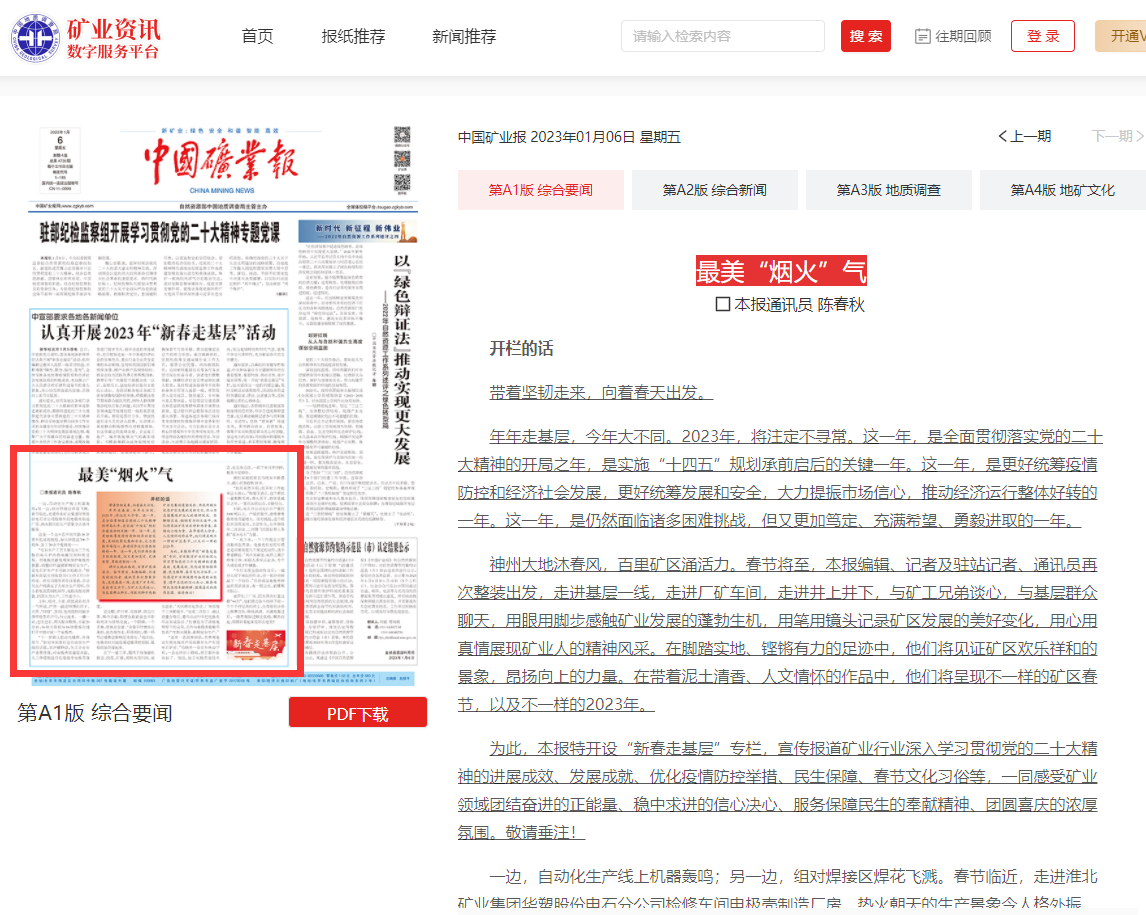
Task: Select the 第A1版 综合要闻 tab
Action: pos(540,190)
